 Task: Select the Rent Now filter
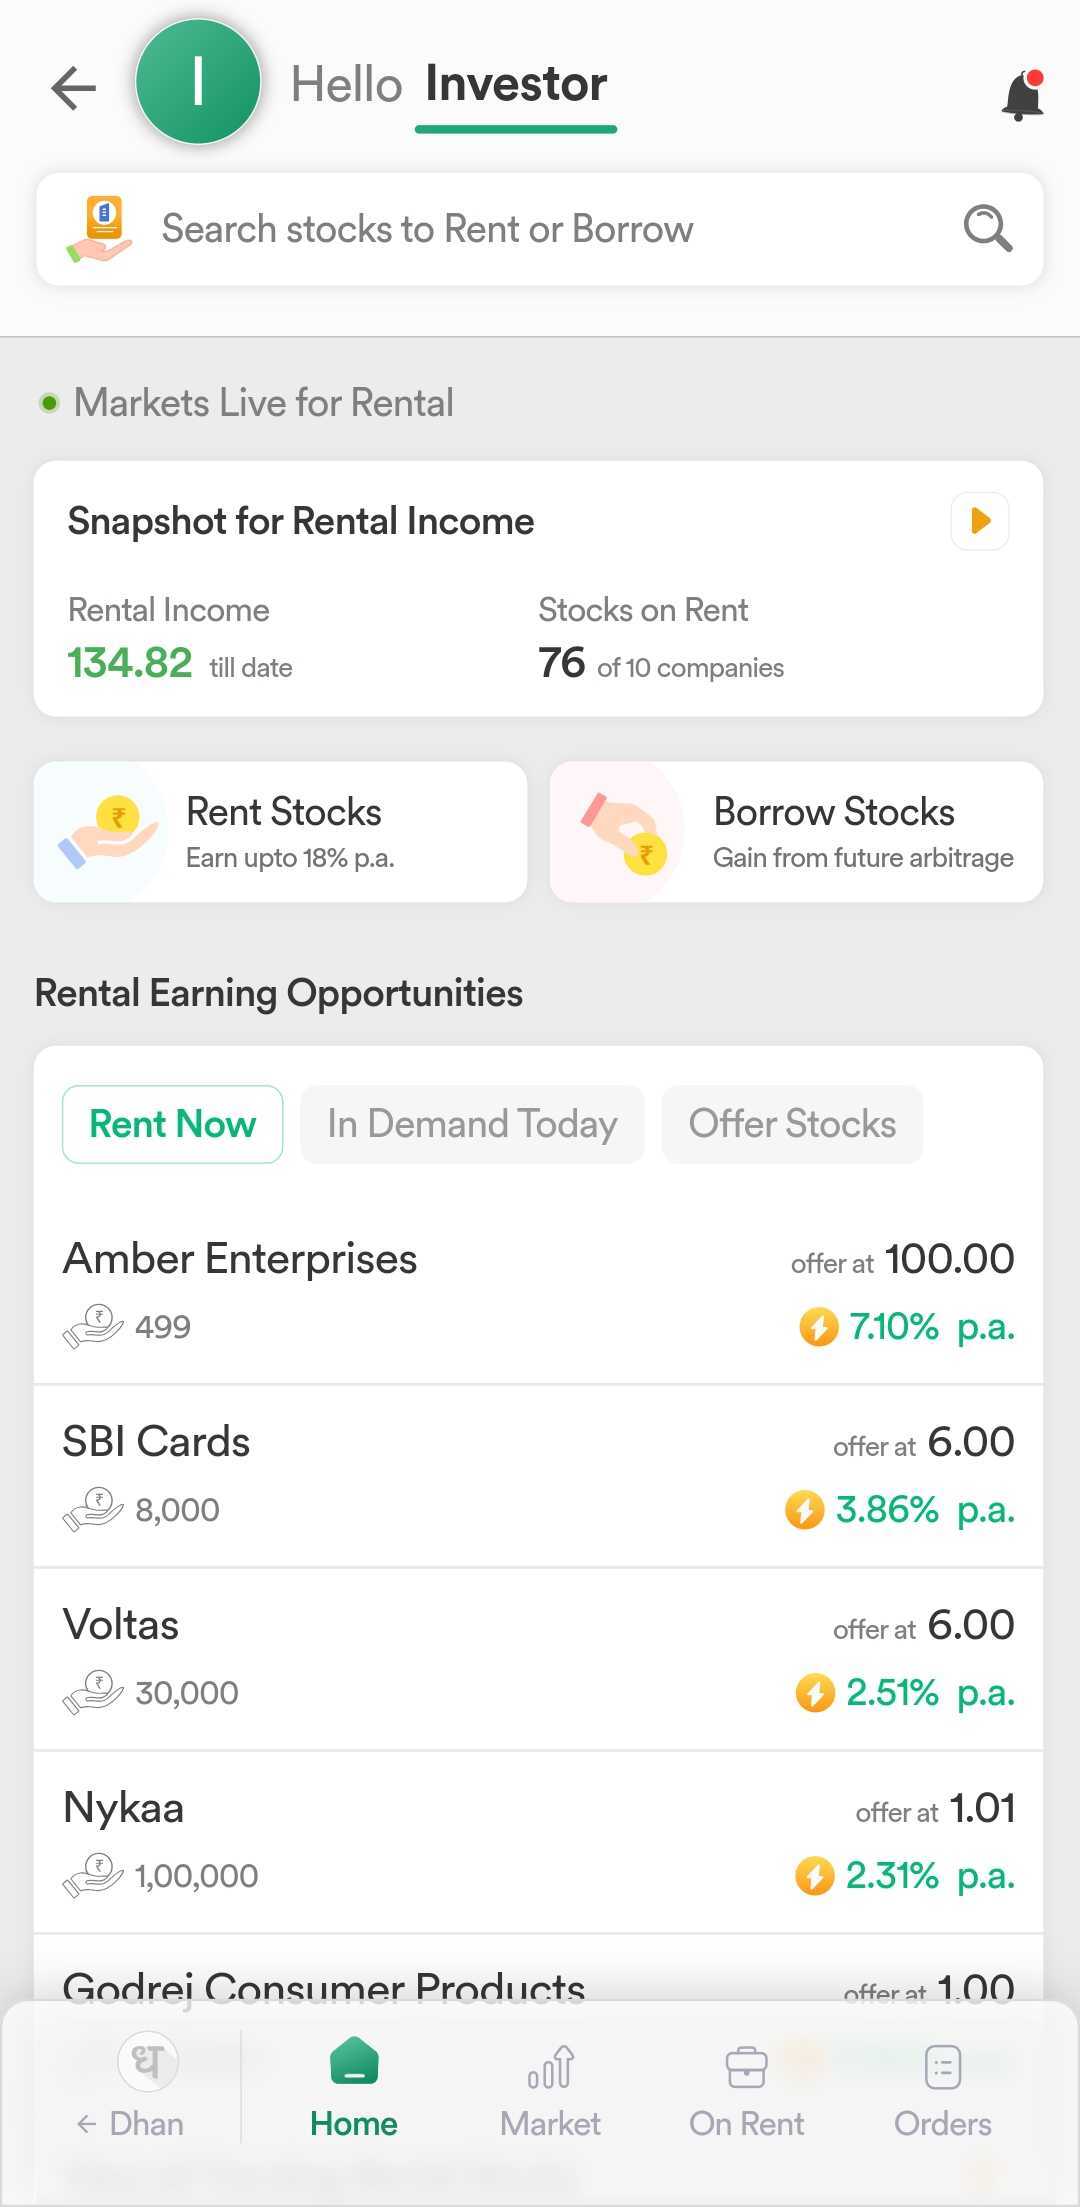pos(172,1124)
